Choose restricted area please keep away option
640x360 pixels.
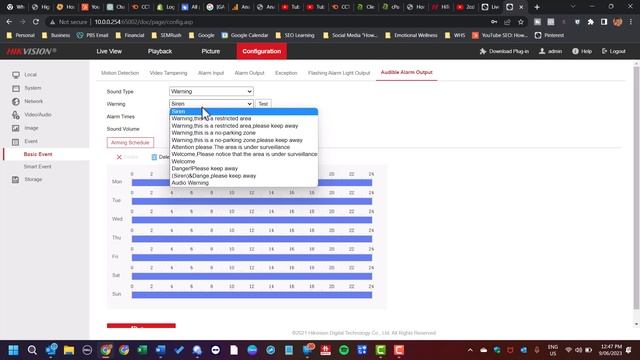pyautogui.click(x=244, y=126)
